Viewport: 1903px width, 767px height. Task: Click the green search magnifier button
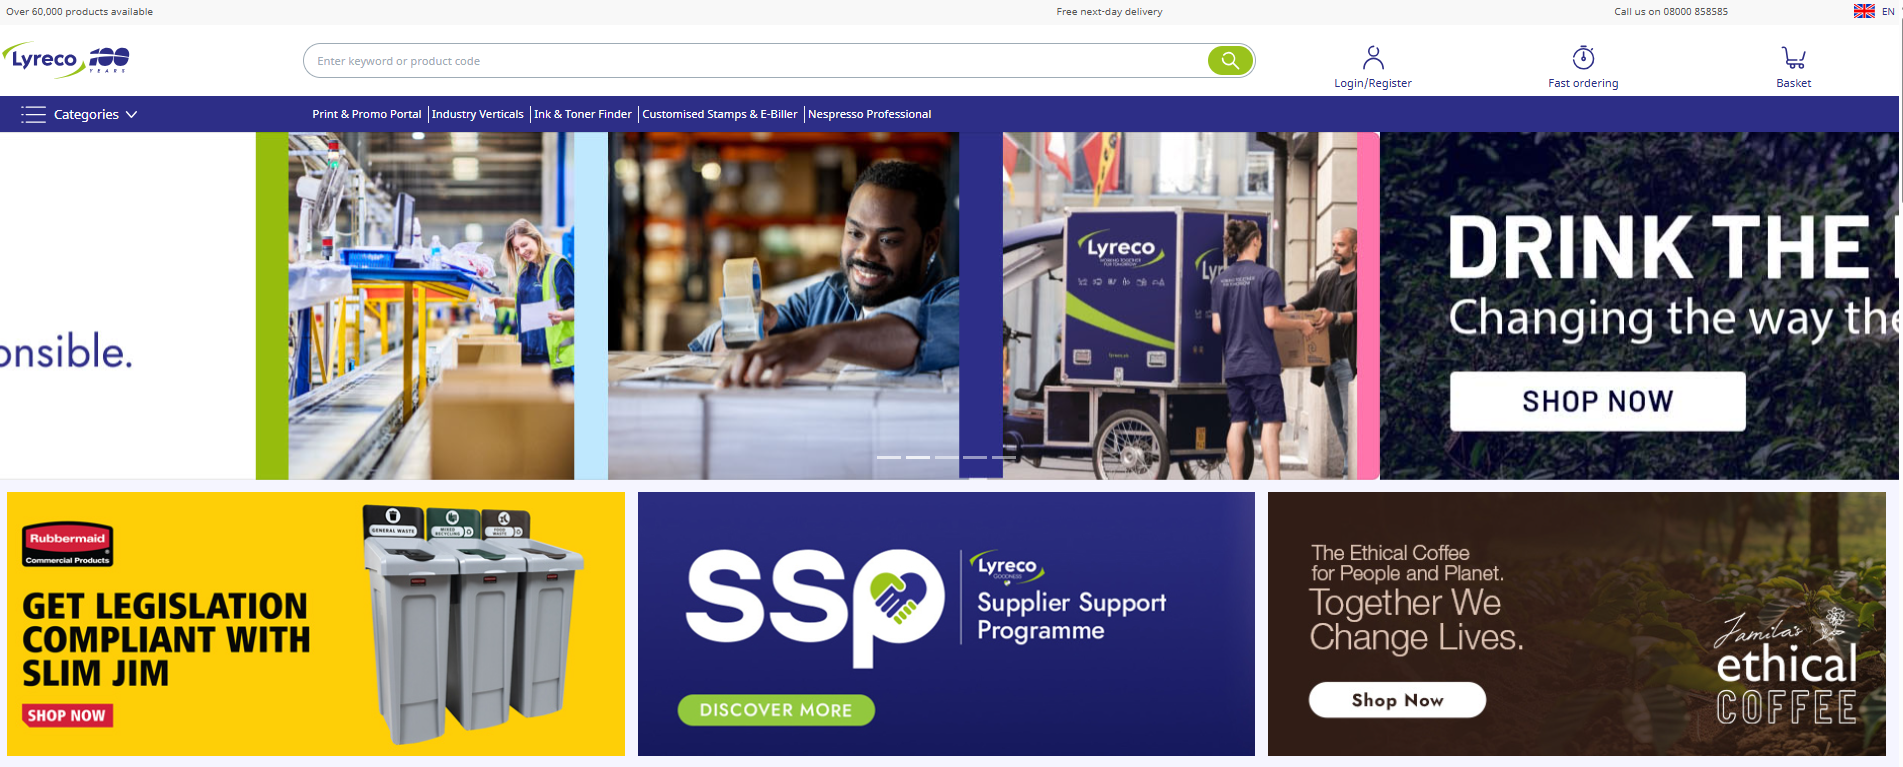(1230, 61)
